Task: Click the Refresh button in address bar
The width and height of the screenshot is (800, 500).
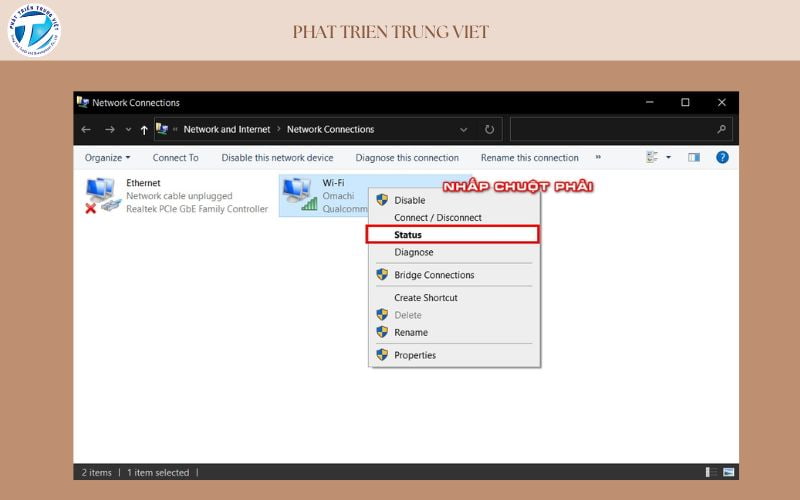Action: tap(489, 129)
